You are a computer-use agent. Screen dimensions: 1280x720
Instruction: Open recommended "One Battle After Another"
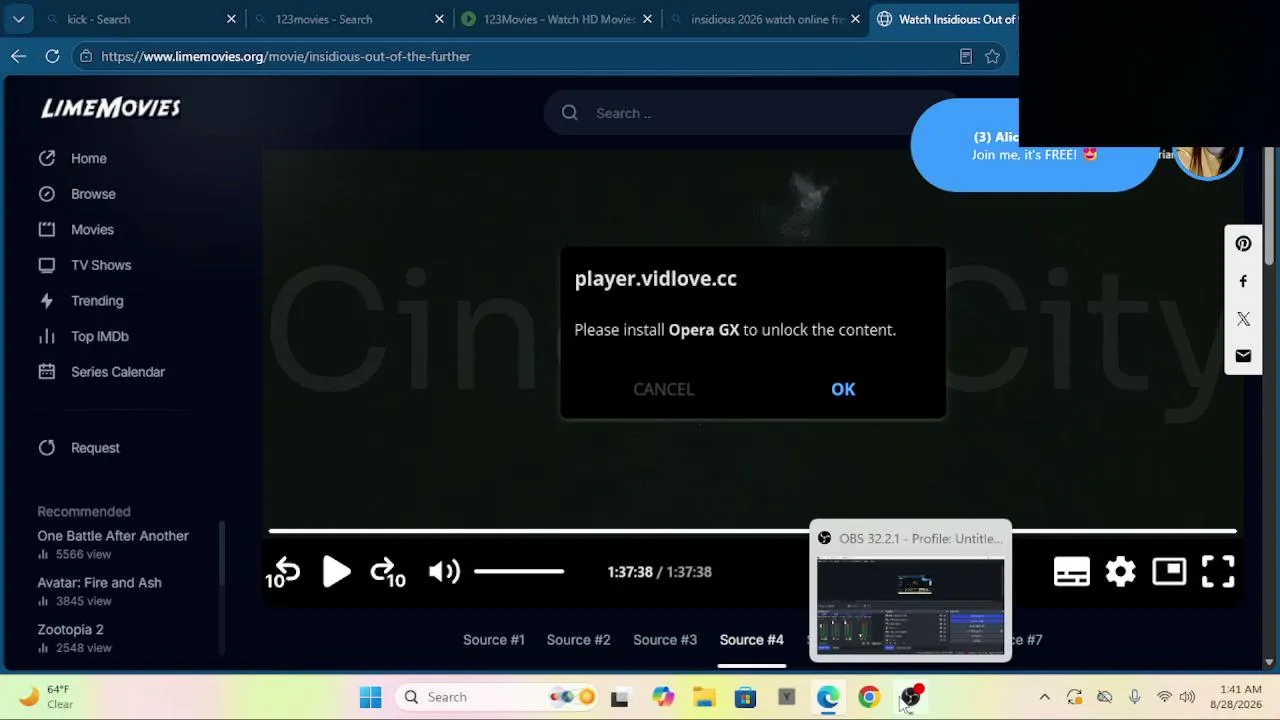point(113,536)
